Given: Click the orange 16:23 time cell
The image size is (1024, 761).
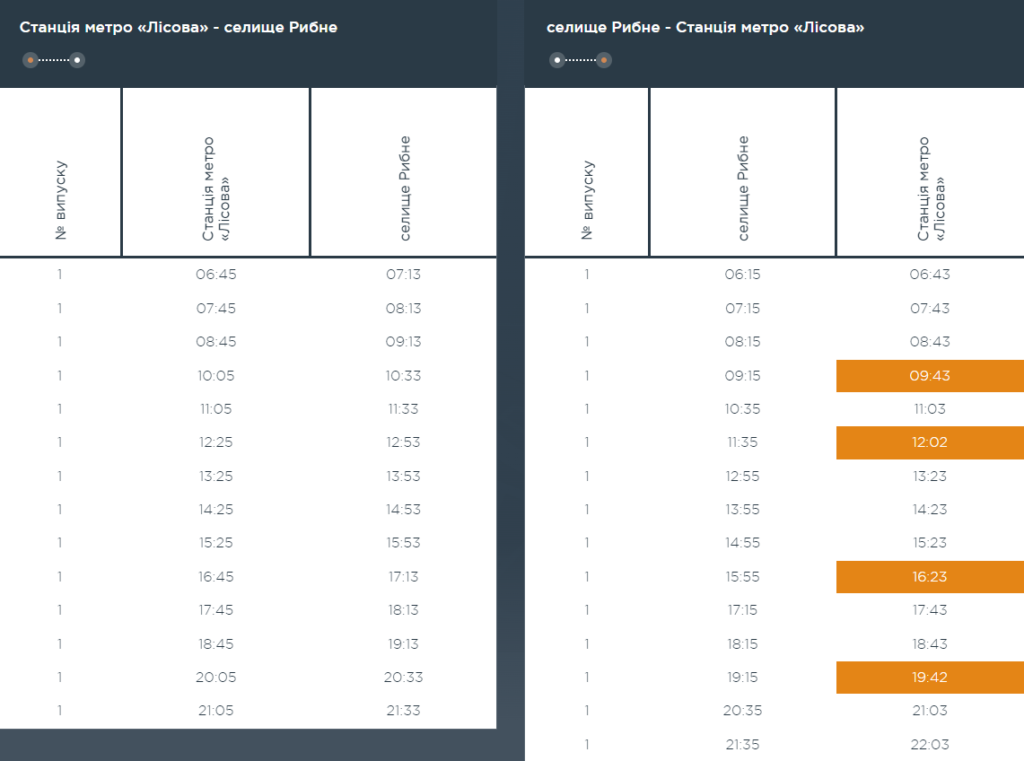Looking at the screenshot, I should click(x=929, y=577).
